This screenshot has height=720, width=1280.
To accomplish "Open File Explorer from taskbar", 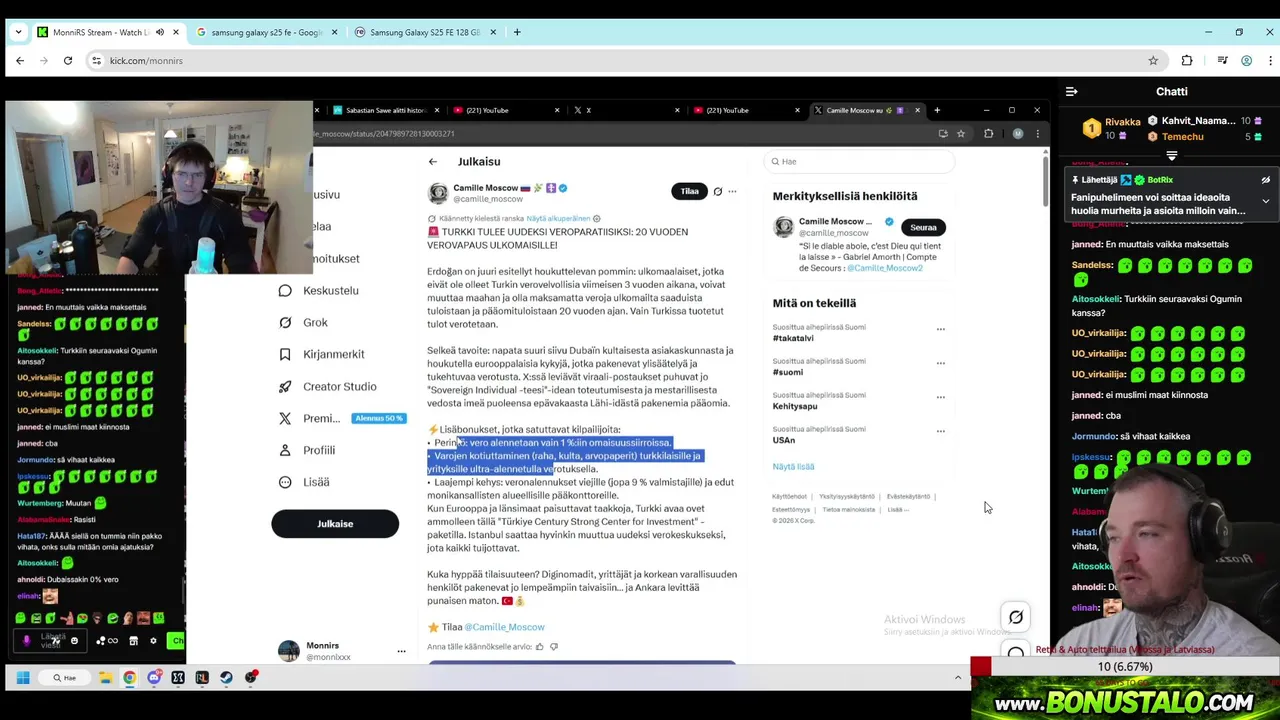I will 105,678.
